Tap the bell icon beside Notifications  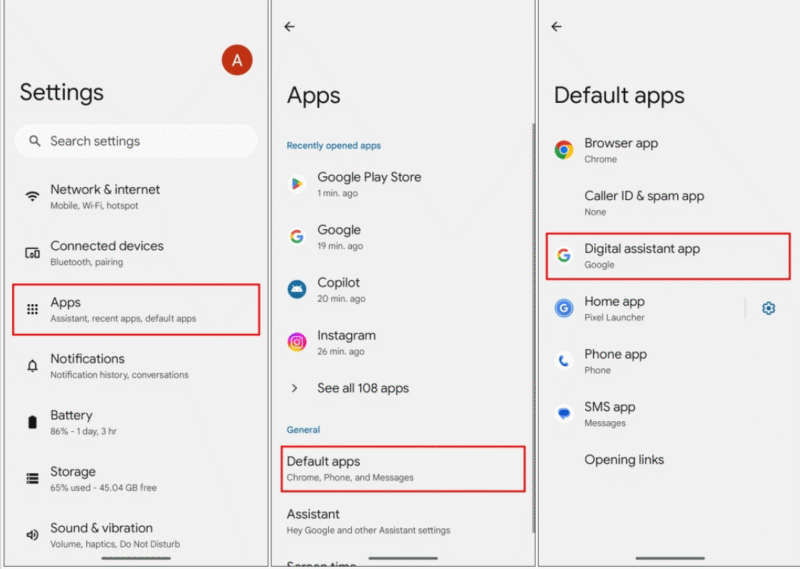(x=33, y=366)
